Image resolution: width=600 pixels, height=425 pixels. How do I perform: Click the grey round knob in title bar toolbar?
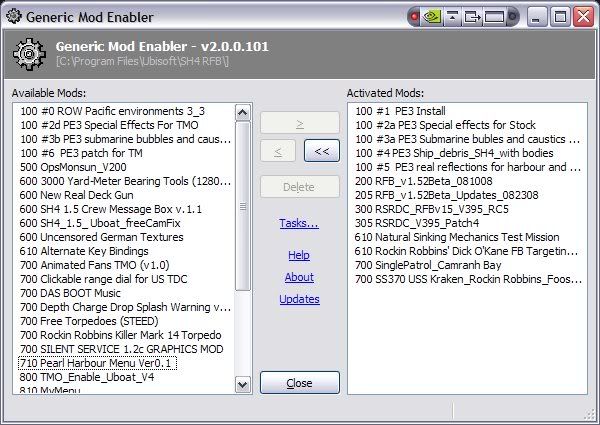(512, 16)
